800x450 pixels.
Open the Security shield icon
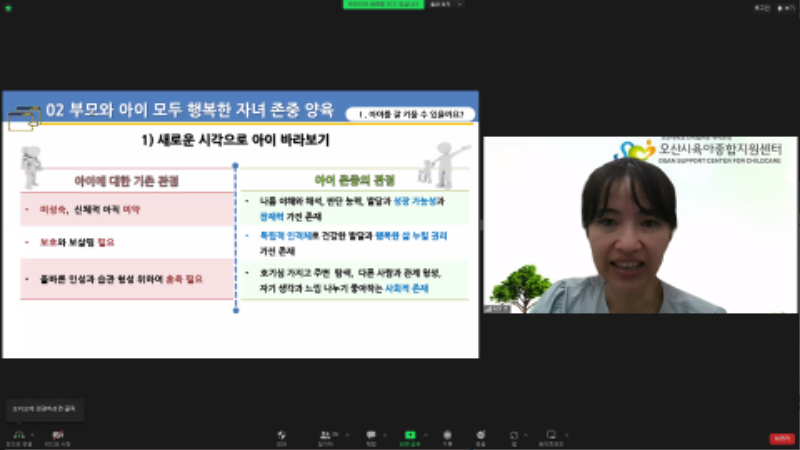tap(282, 436)
